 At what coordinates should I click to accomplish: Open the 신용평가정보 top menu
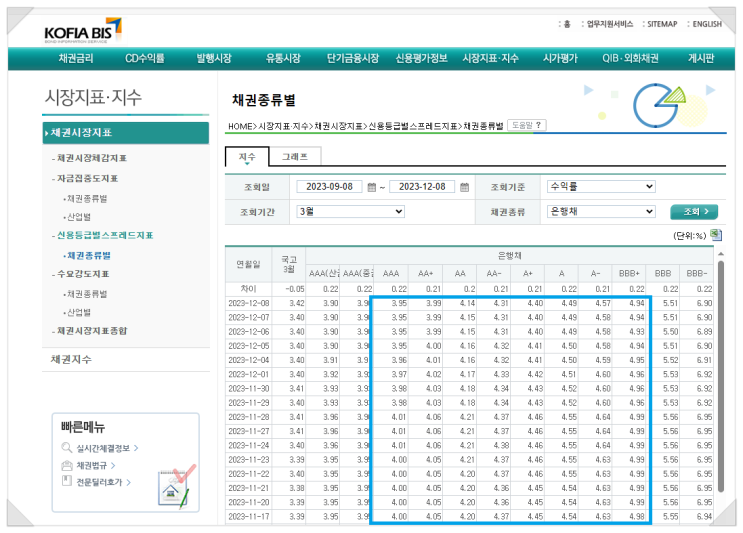click(x=421, y=59)
